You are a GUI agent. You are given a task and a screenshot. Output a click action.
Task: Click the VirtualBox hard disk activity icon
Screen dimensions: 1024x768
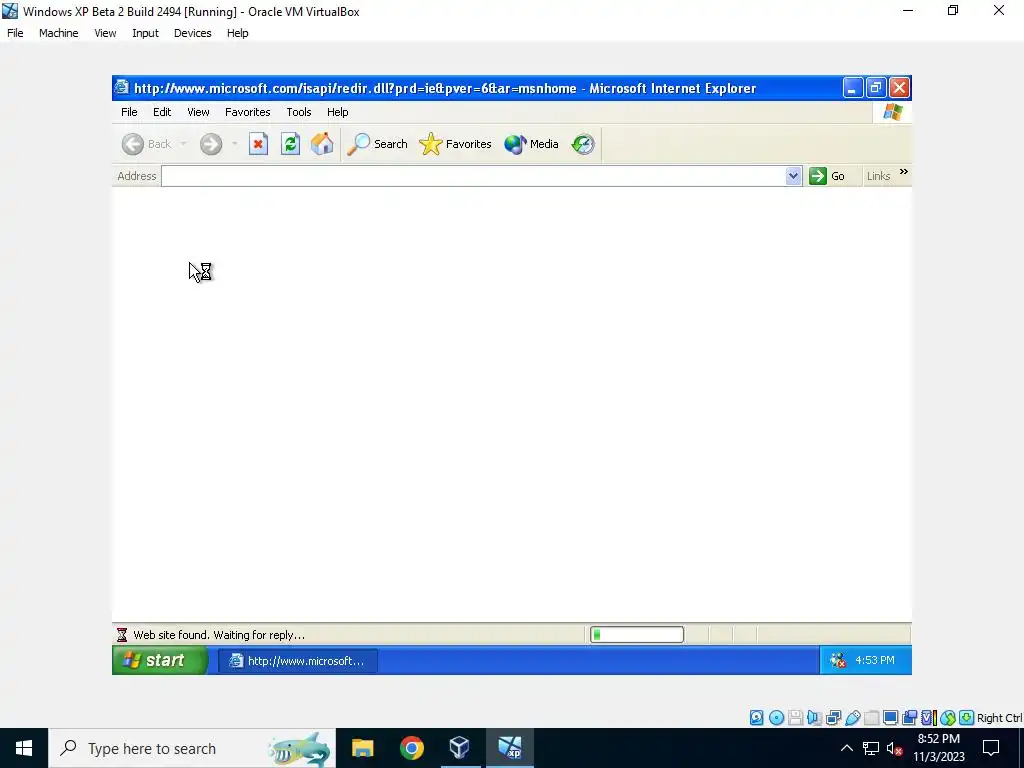pos(756,718)
